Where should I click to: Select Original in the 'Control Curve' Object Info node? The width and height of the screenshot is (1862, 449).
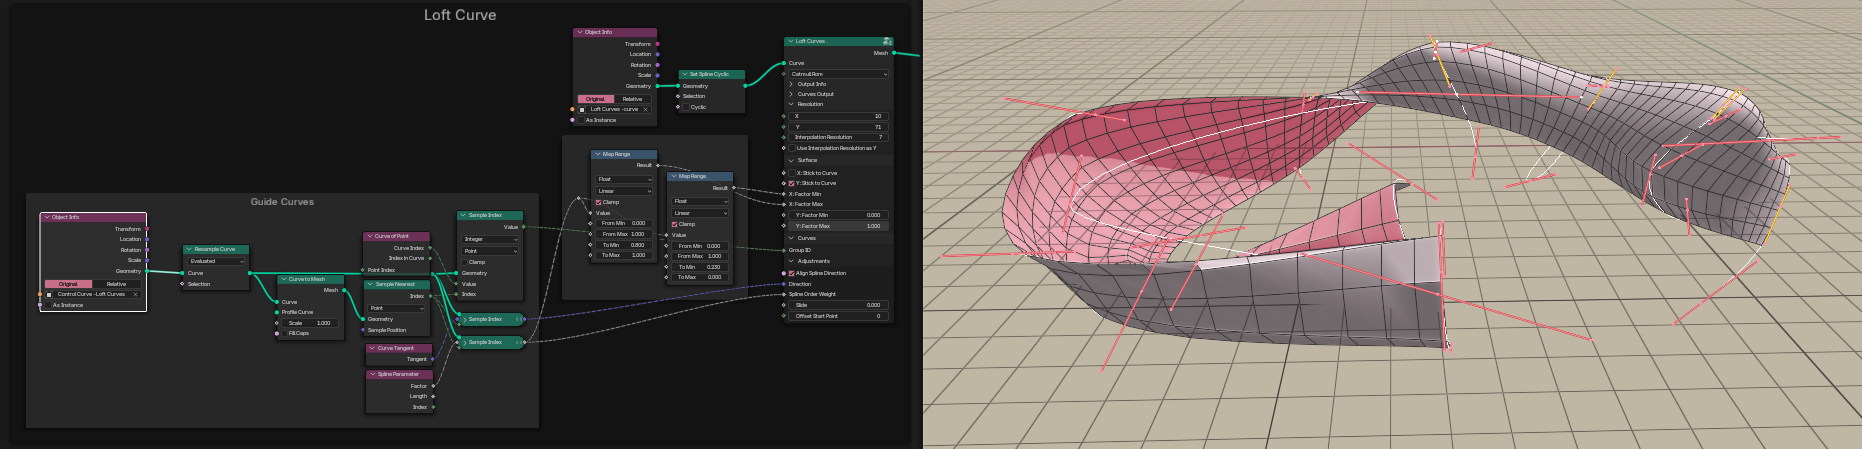click(68, 284)
